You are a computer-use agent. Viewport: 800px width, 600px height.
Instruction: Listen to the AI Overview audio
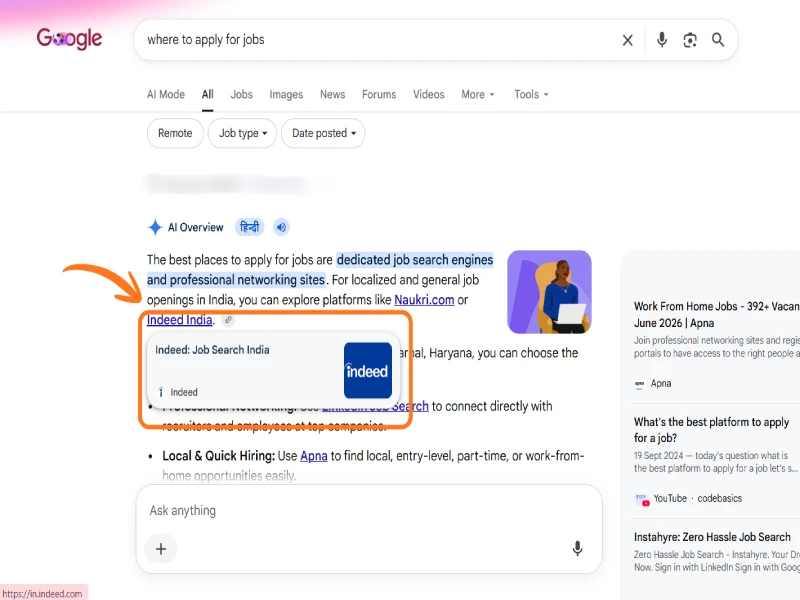(281, 227)
